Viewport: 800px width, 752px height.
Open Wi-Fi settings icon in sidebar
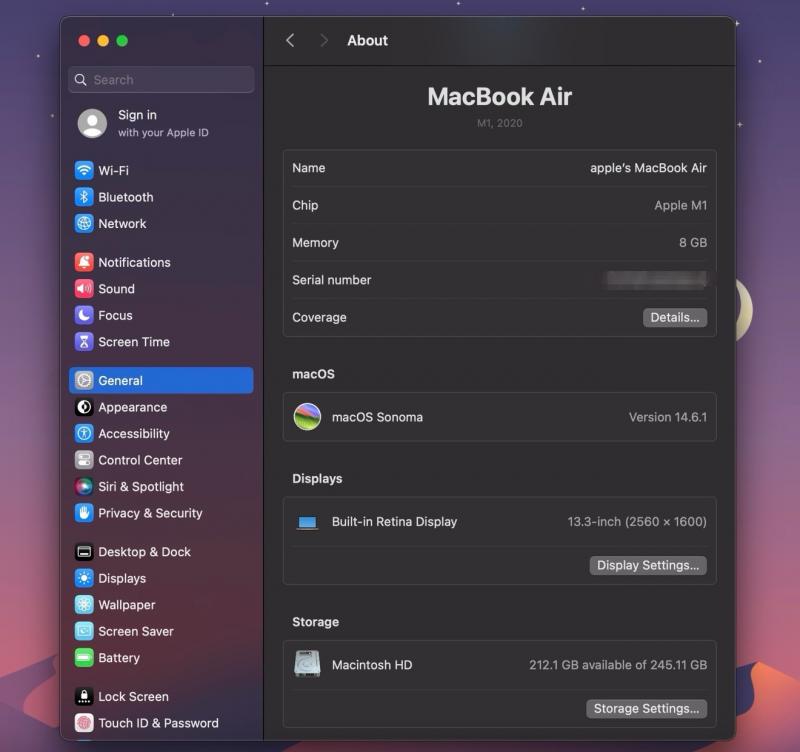click(84, 170)
